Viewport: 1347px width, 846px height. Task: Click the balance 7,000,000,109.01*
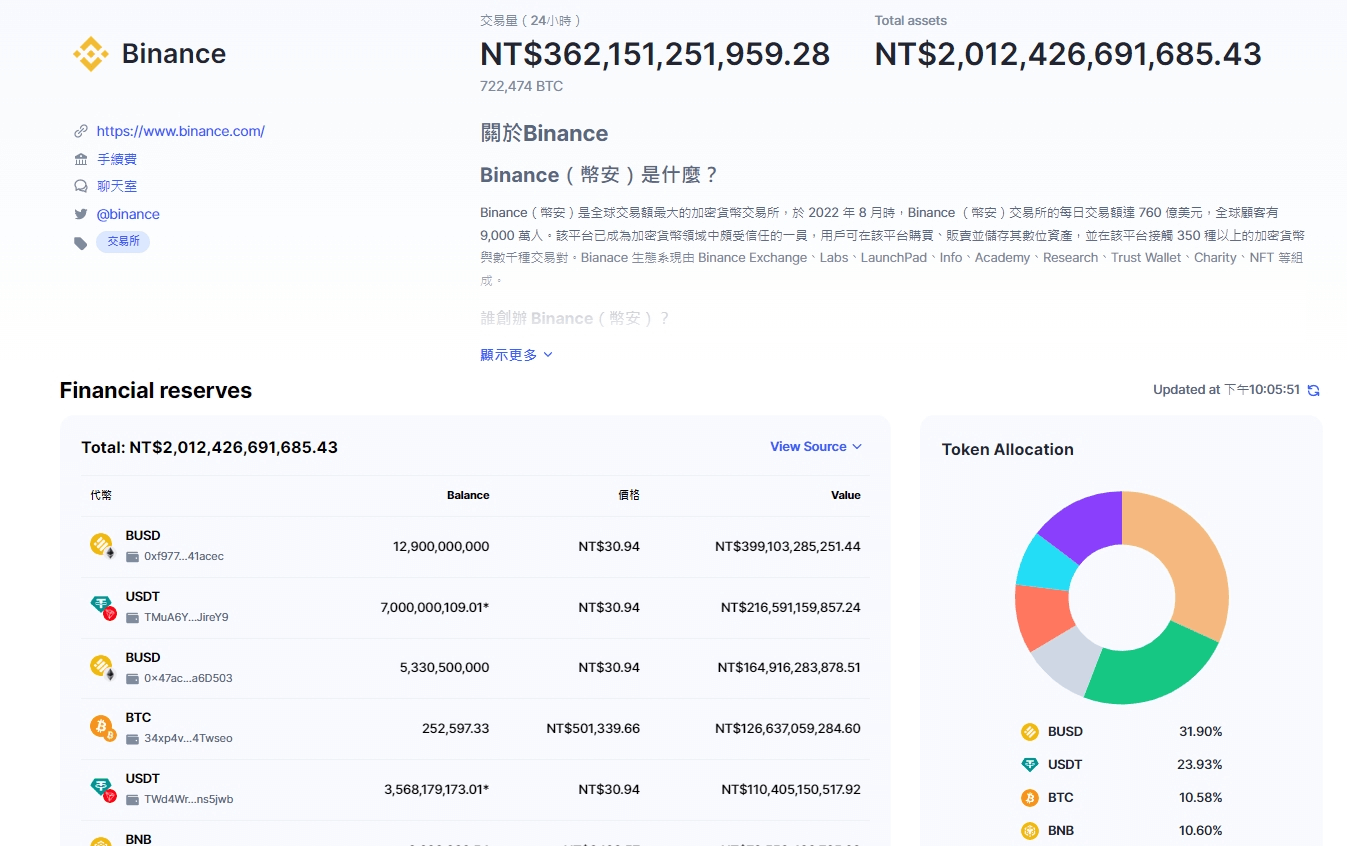click(435, 607)
